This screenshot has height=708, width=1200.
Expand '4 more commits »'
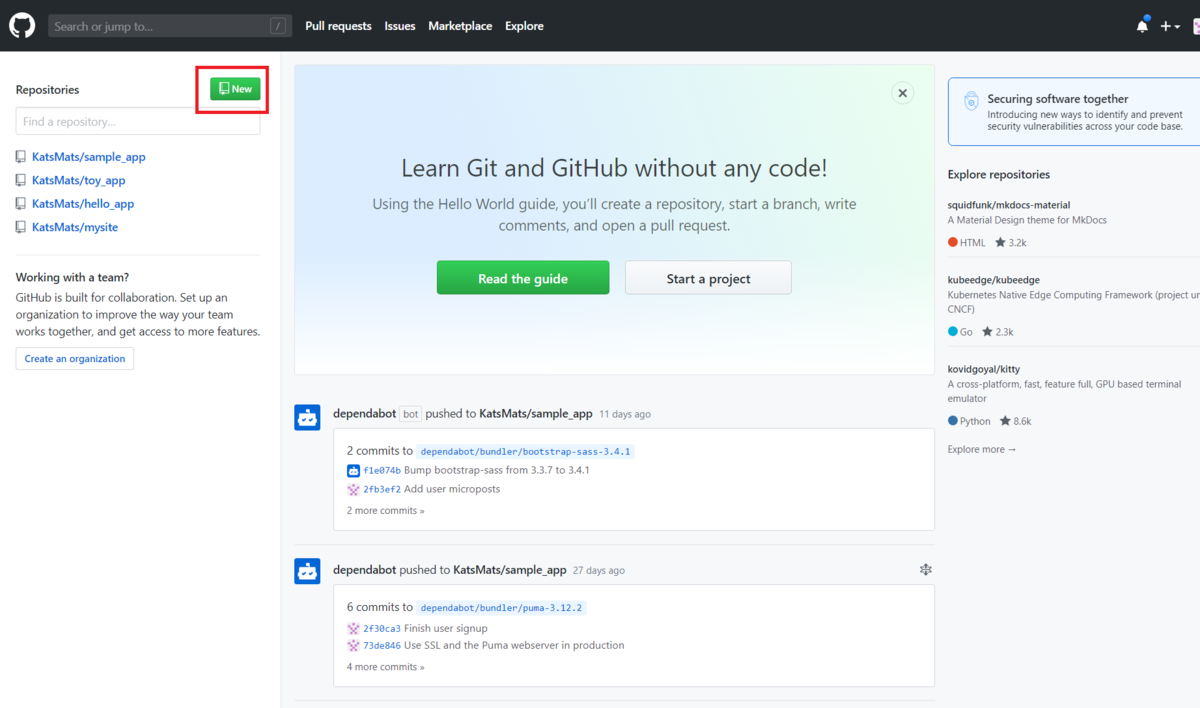pos(385,667)
